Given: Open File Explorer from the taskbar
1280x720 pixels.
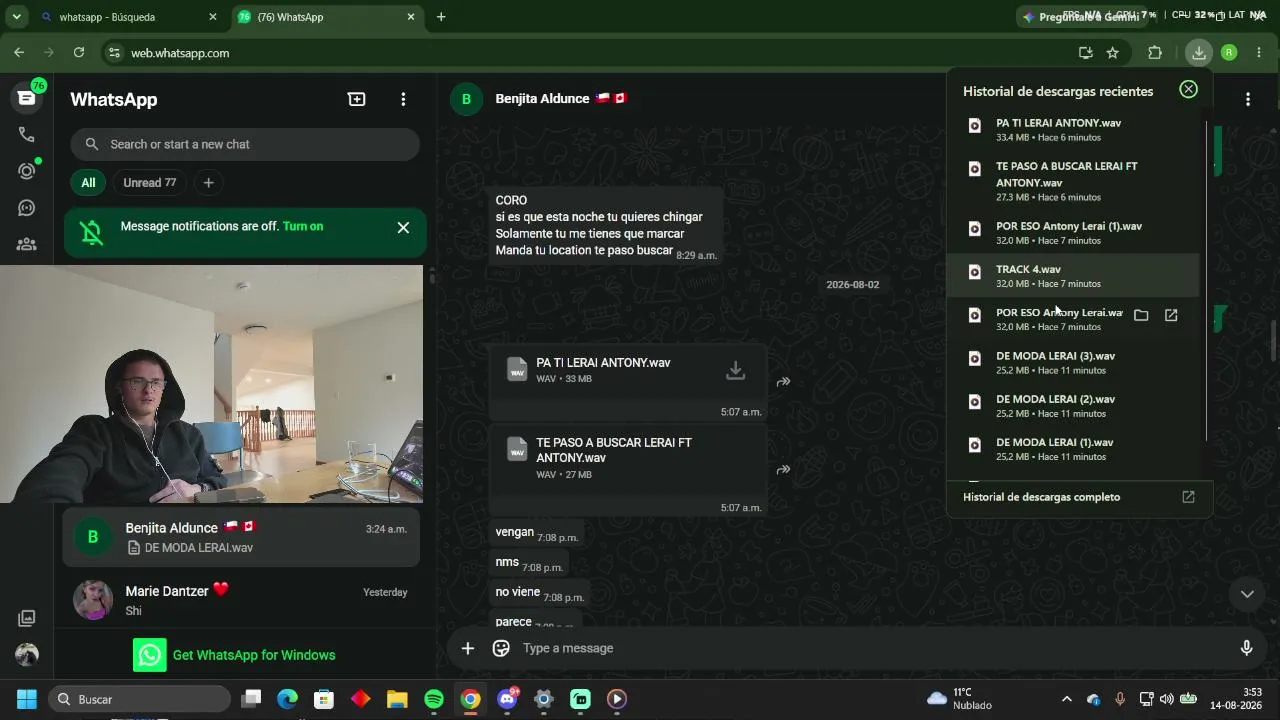Looking at the screenshot, I should 397,699.
